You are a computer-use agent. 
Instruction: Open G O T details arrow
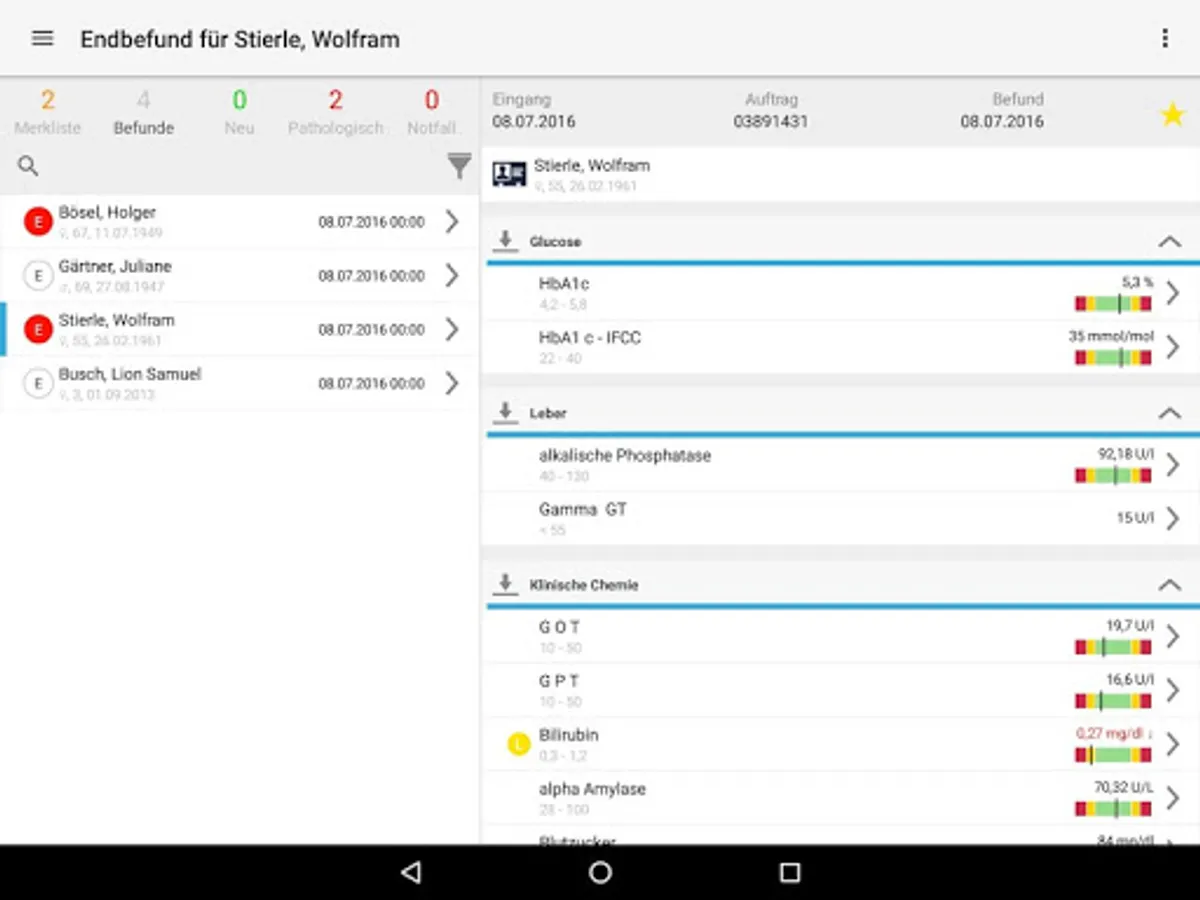[x=1173, y=637]
